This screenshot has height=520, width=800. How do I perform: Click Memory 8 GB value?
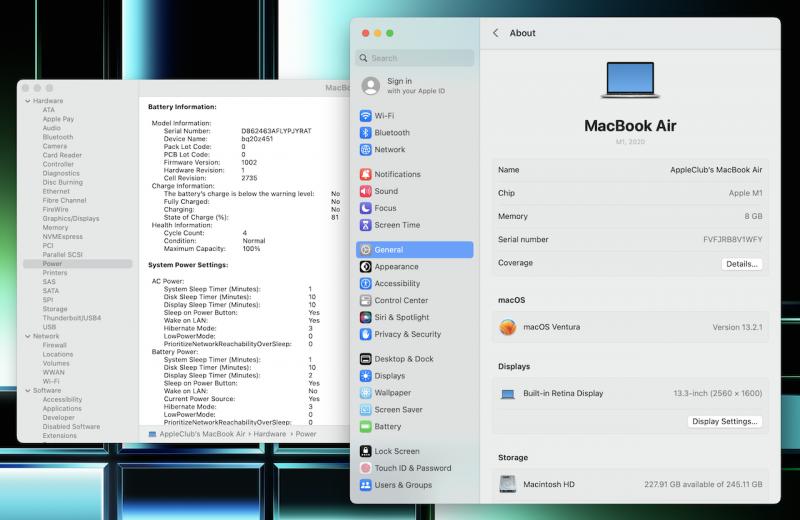tap(753, 216)
